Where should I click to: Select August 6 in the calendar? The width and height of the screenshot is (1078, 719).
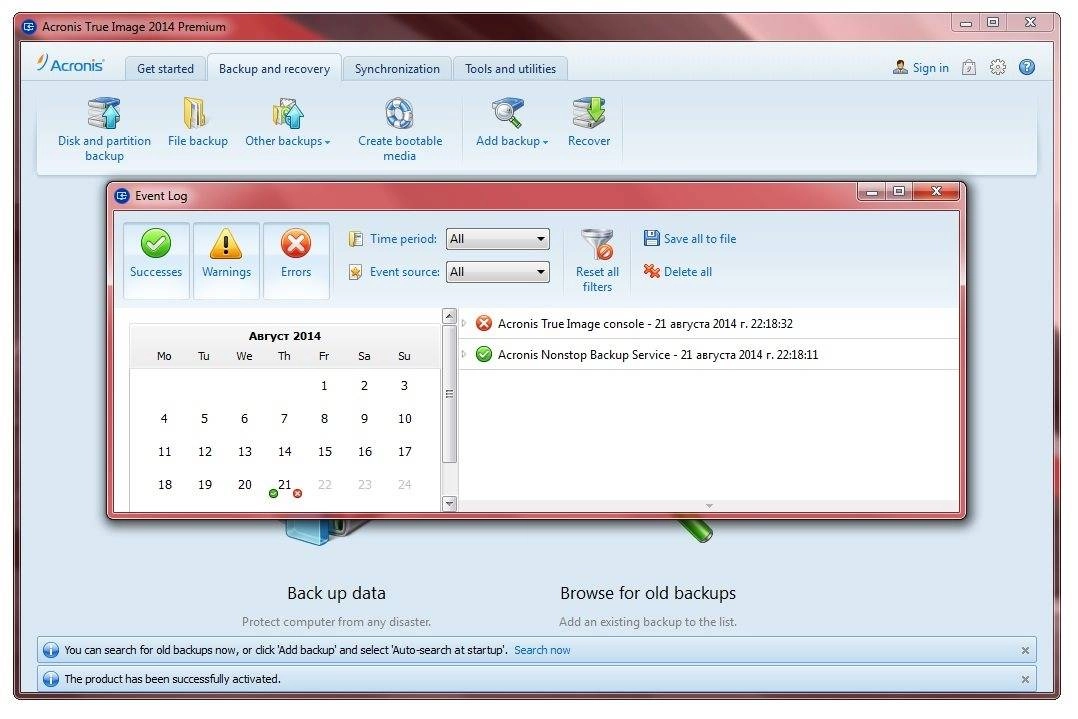tap(244, 419)
